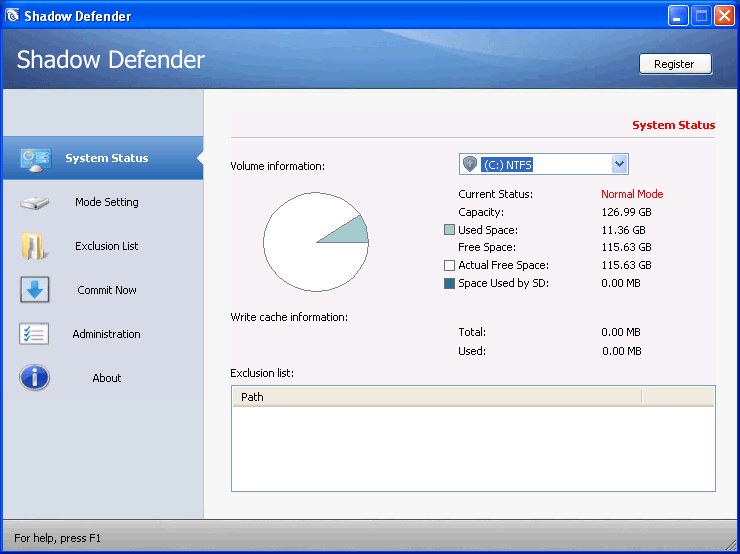Click the Normal Mode status text
The image size is (740, 554).
pyautogui.click(x=632, y=194)
